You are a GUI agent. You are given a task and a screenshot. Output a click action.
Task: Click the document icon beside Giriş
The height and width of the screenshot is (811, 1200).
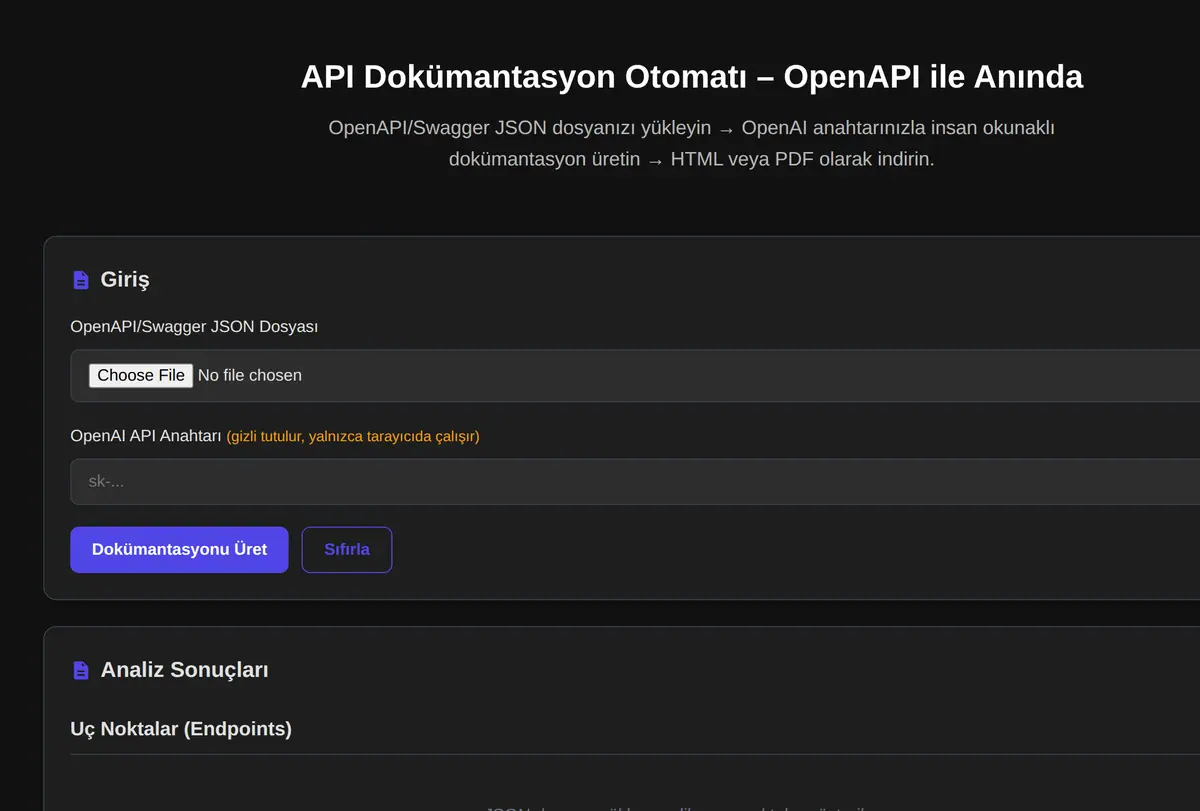click(x=81, y=280)
